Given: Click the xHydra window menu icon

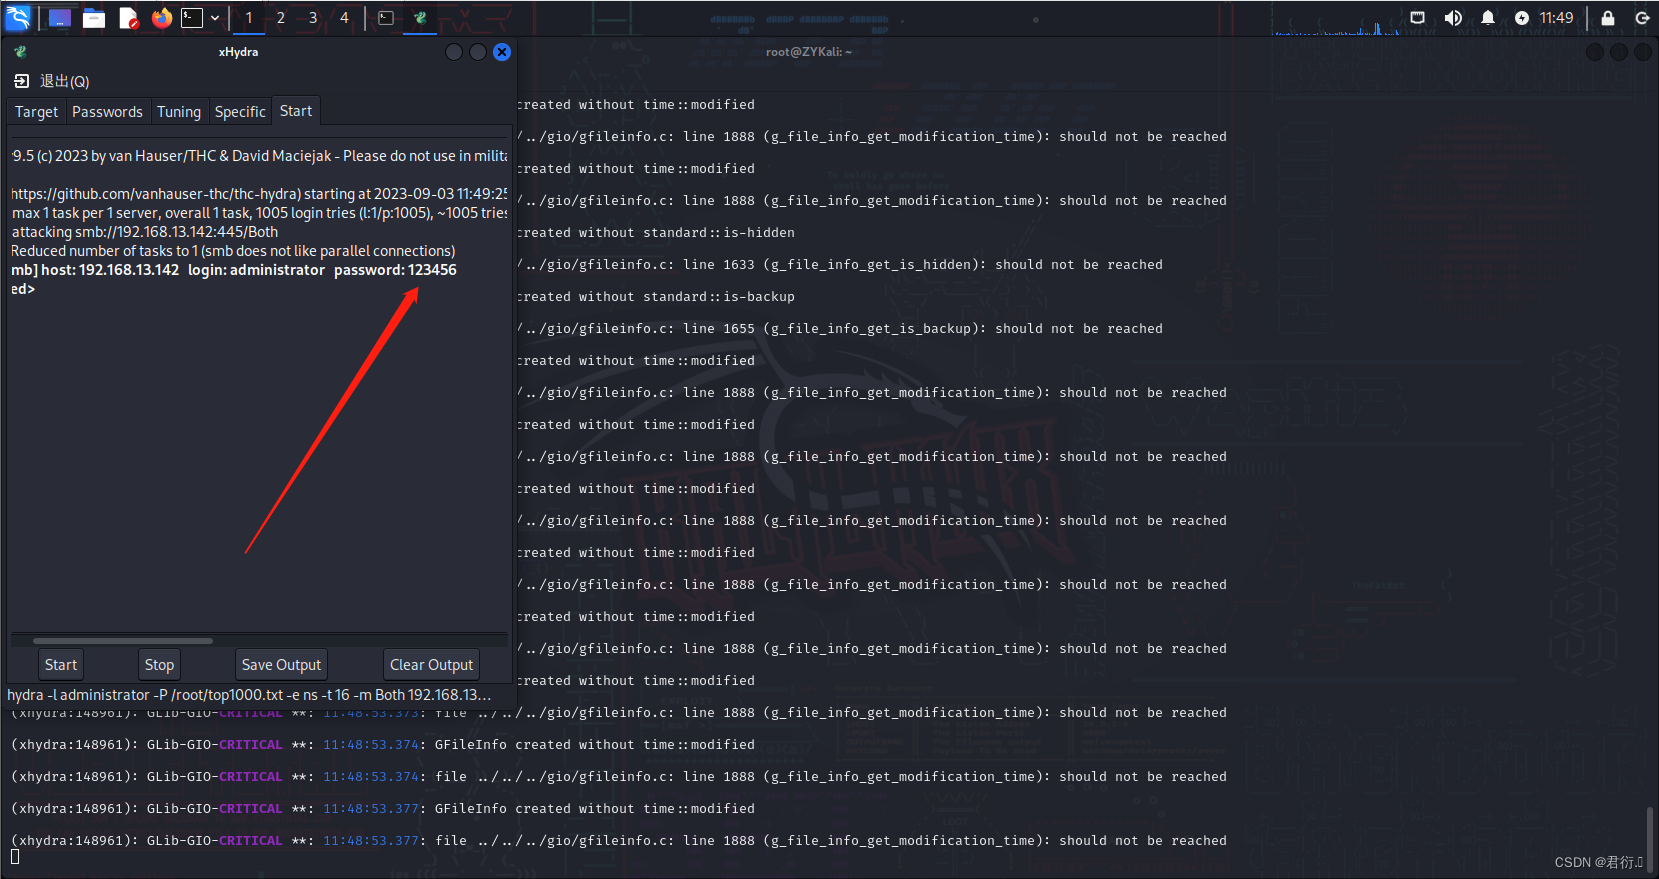Looking at the screenshot, I should [x=20, y=52].
